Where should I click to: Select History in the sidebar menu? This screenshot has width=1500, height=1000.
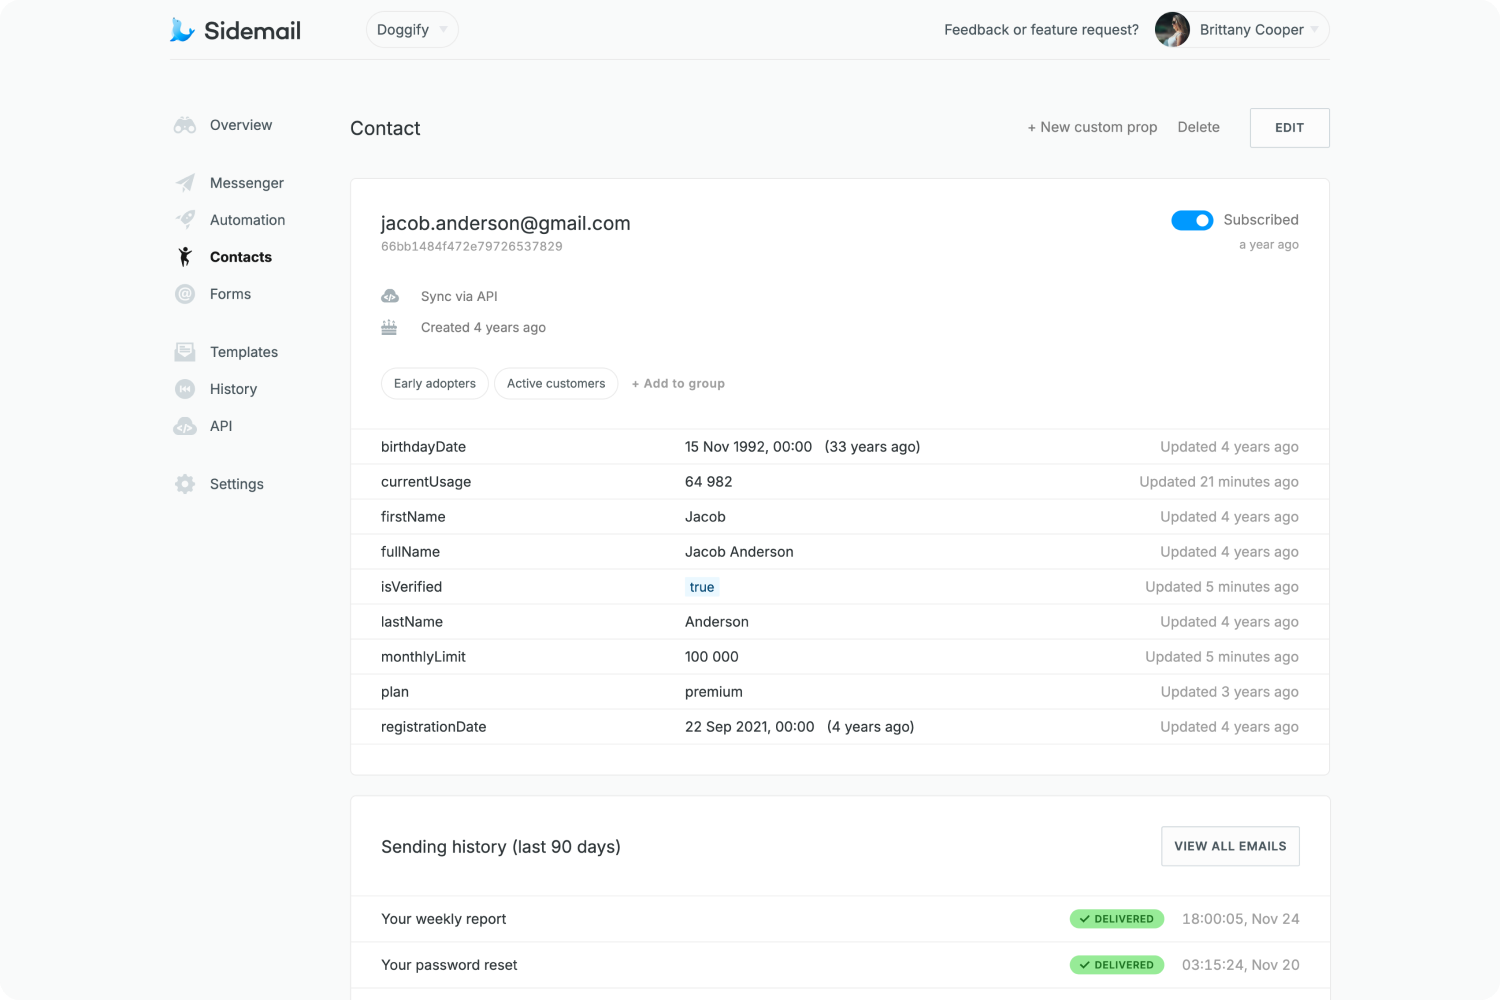pyautogui.click(x=233, y=388)
